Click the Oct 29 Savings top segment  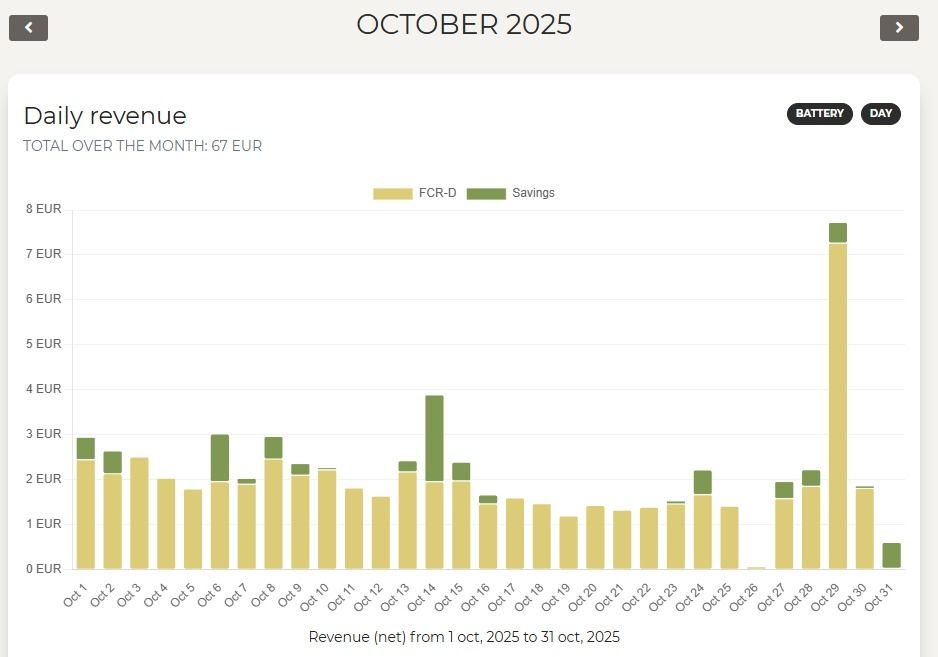point(838,232)
